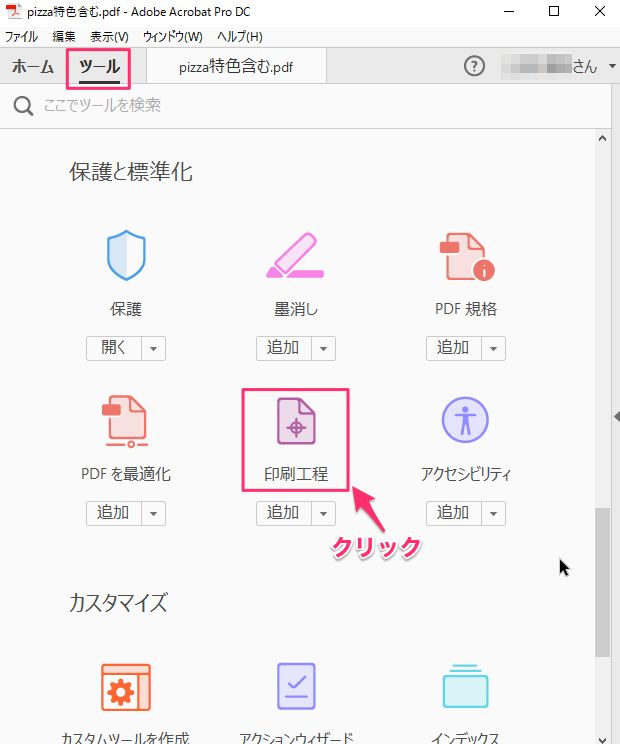Viewport: 620px width, 744px height.
Task: Click the search magnifier icon
Action: pyautogui.click(x=23, y=105)
